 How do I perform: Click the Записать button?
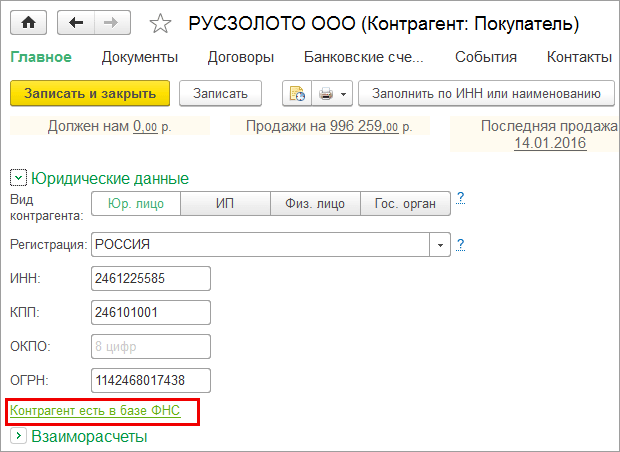point(220,94)
